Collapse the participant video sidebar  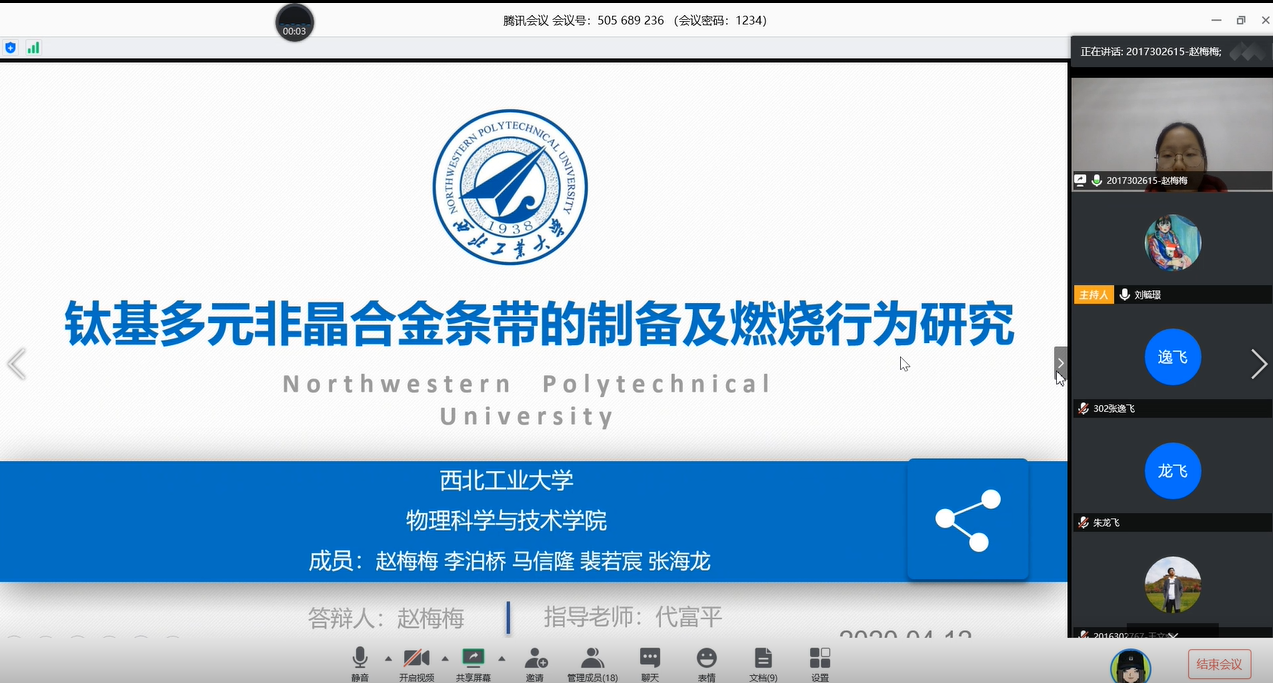pyautogui.click(x=1060, y=364)
